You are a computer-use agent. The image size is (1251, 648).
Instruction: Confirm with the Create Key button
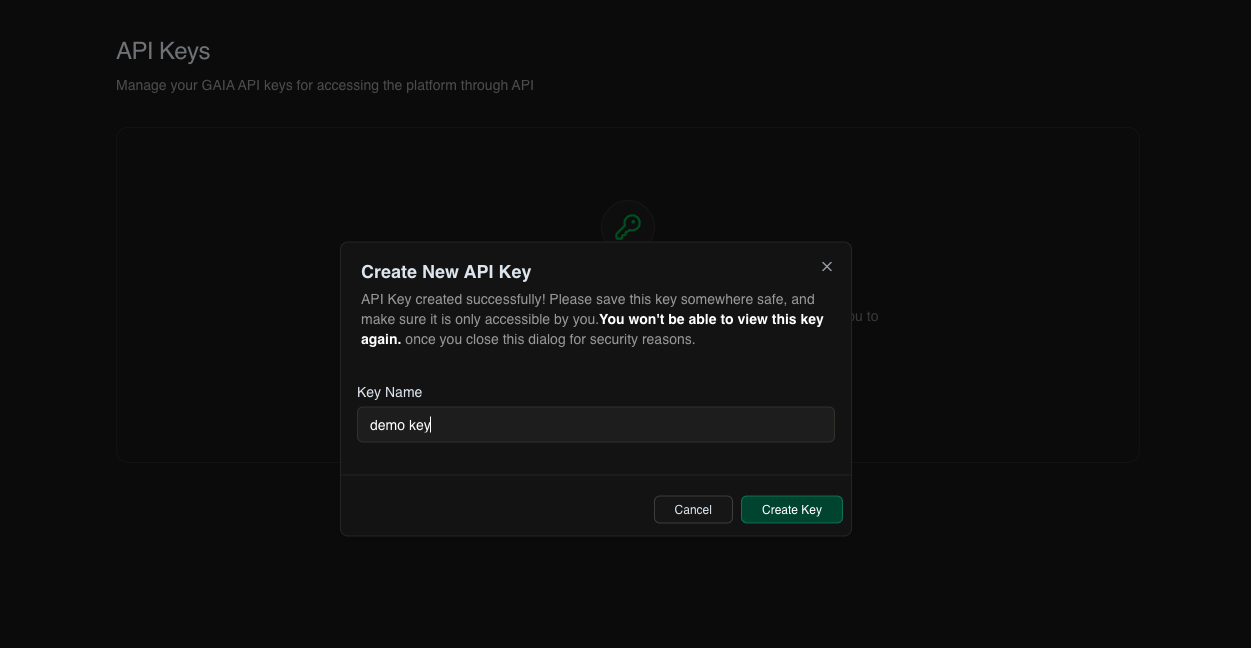click(x=791, y=509)
